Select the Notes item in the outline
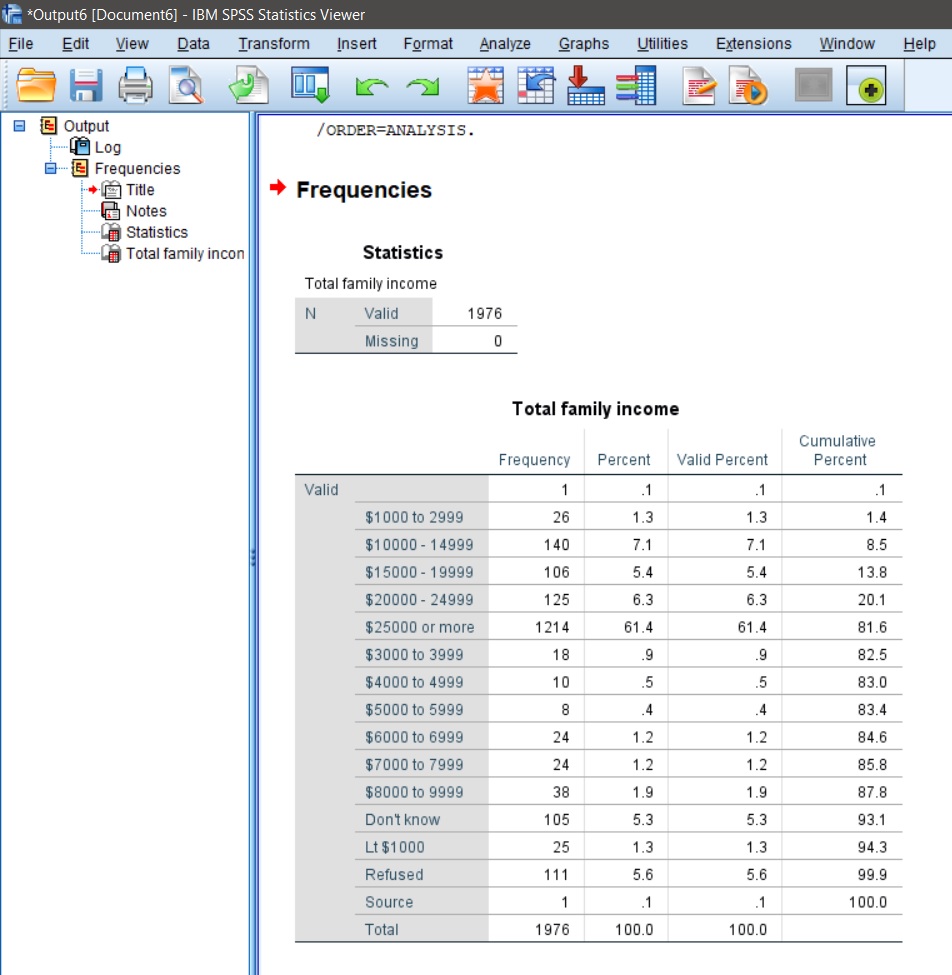952x975 pixels. [145, 211]
